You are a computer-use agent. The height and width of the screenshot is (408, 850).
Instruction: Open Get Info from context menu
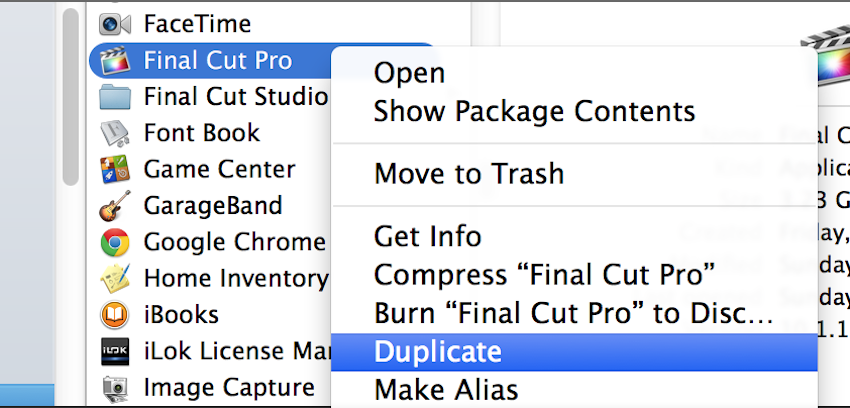[x=427, y=237]
